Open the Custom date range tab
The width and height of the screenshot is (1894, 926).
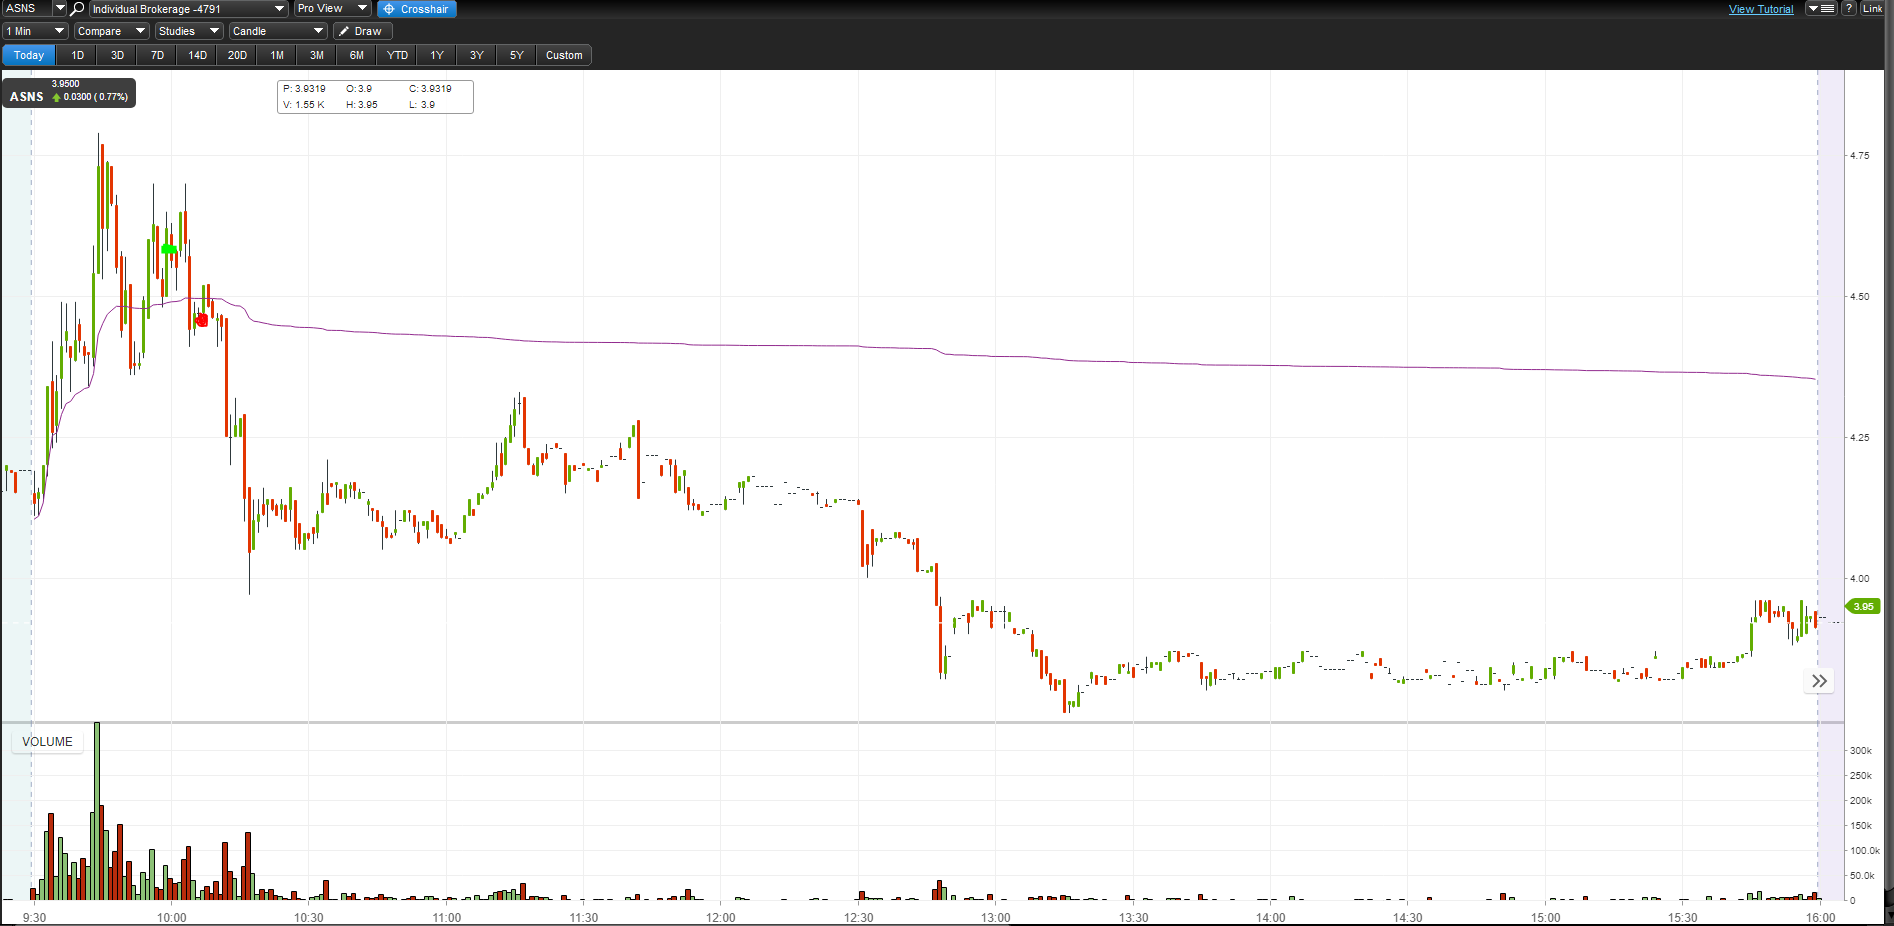click(564, 55)
